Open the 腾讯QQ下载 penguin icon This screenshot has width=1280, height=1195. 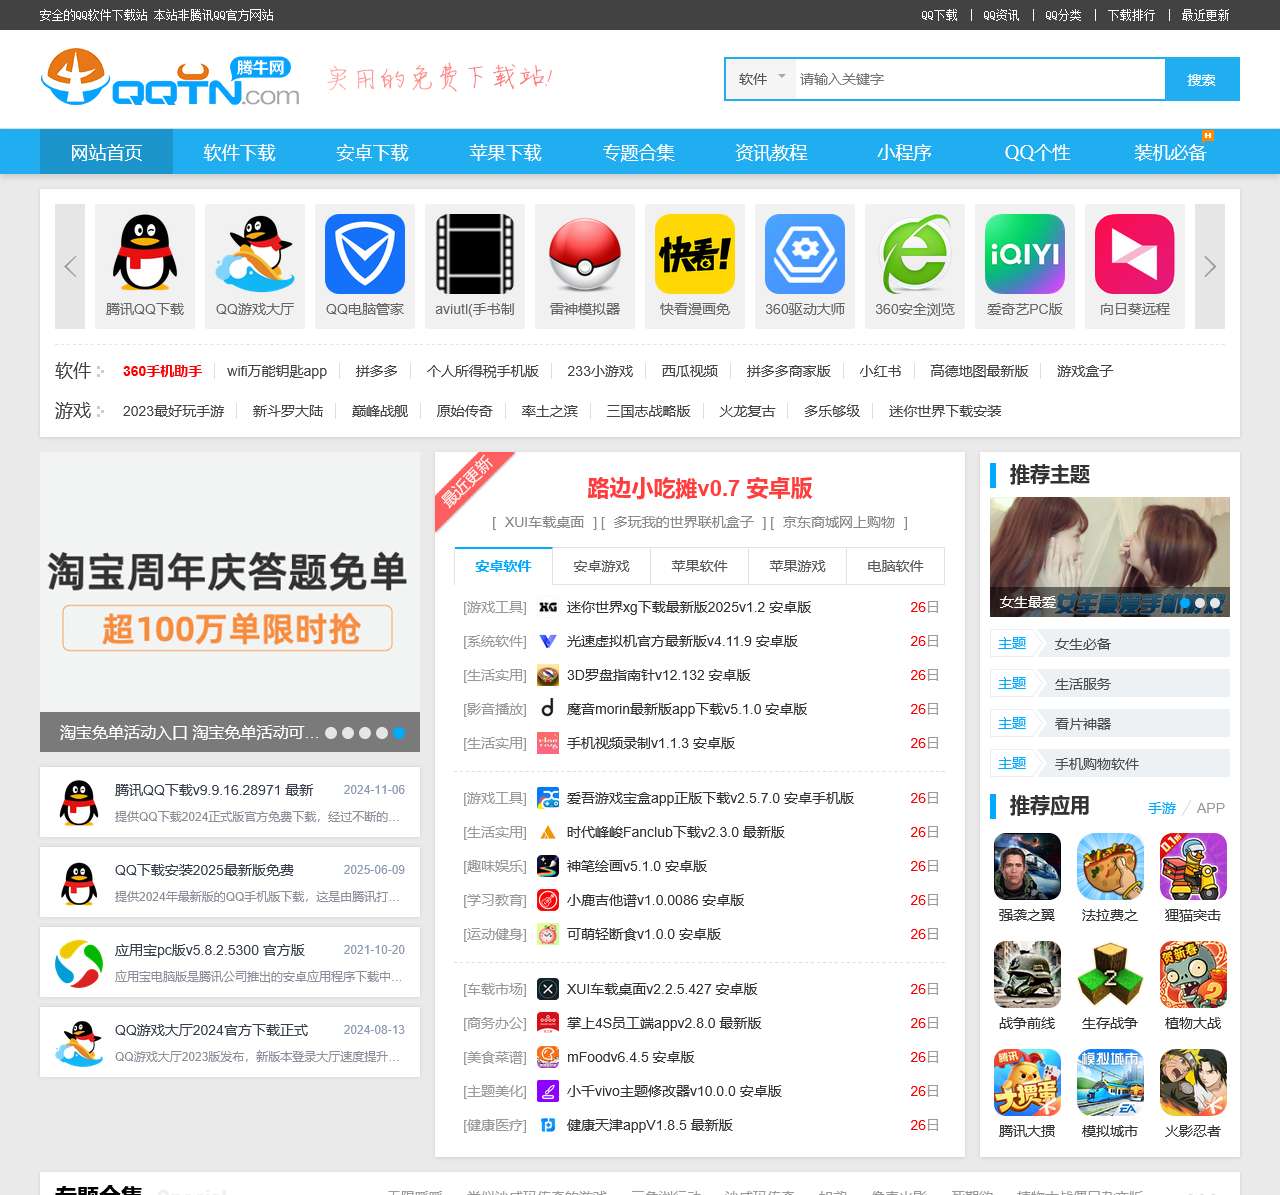pos(145,254)
